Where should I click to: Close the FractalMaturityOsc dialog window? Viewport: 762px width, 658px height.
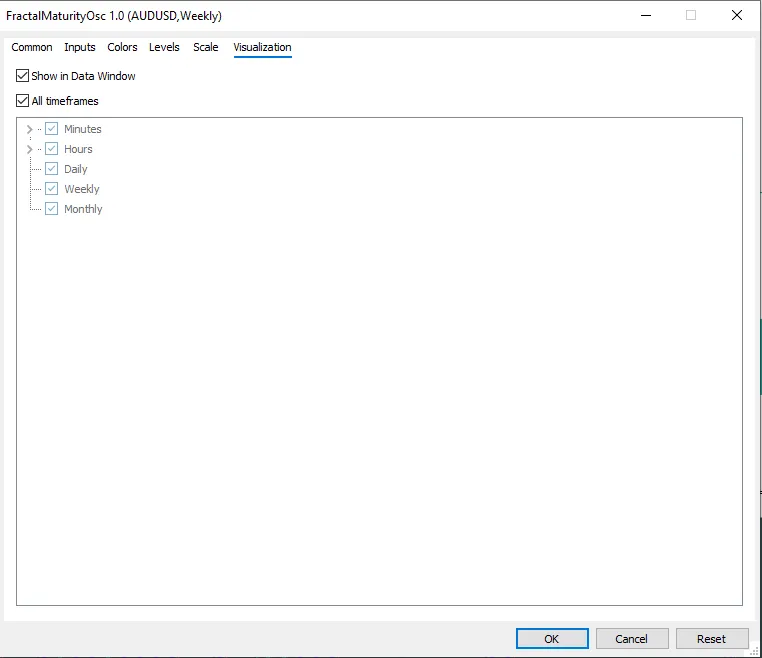pos(737,15)
